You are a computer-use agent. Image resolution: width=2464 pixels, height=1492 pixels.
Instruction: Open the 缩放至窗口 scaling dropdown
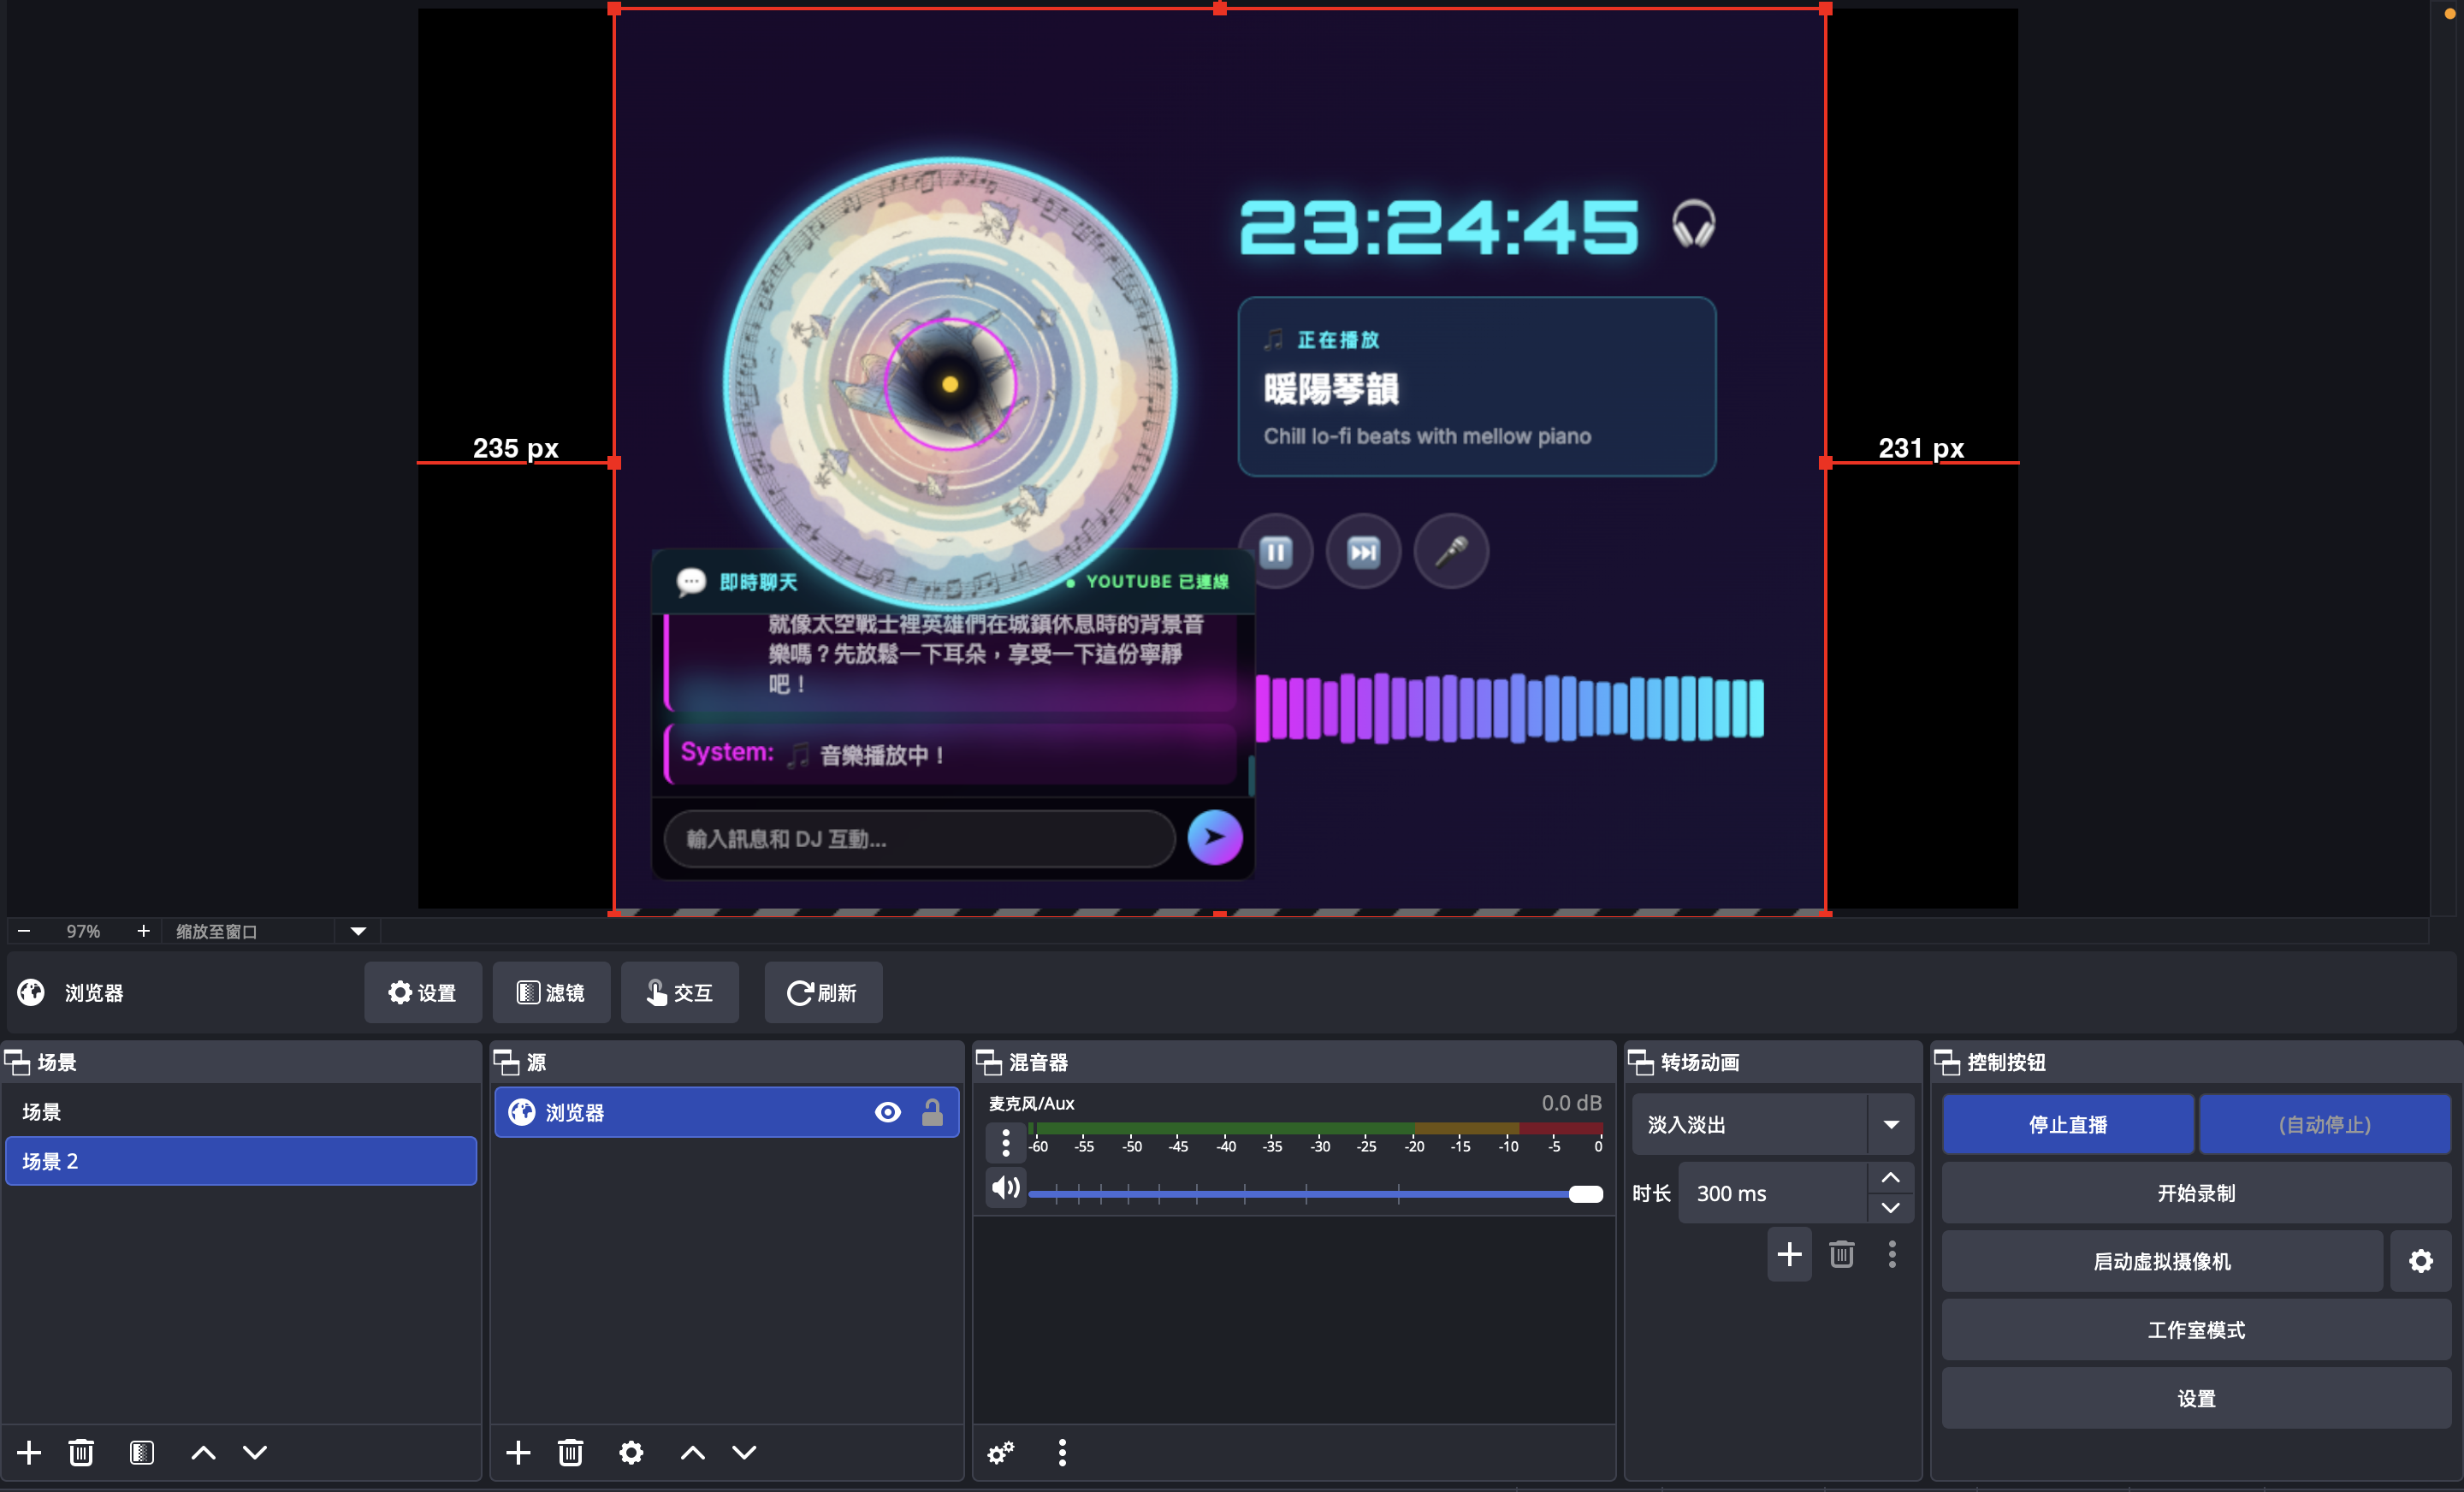(358, 931)
